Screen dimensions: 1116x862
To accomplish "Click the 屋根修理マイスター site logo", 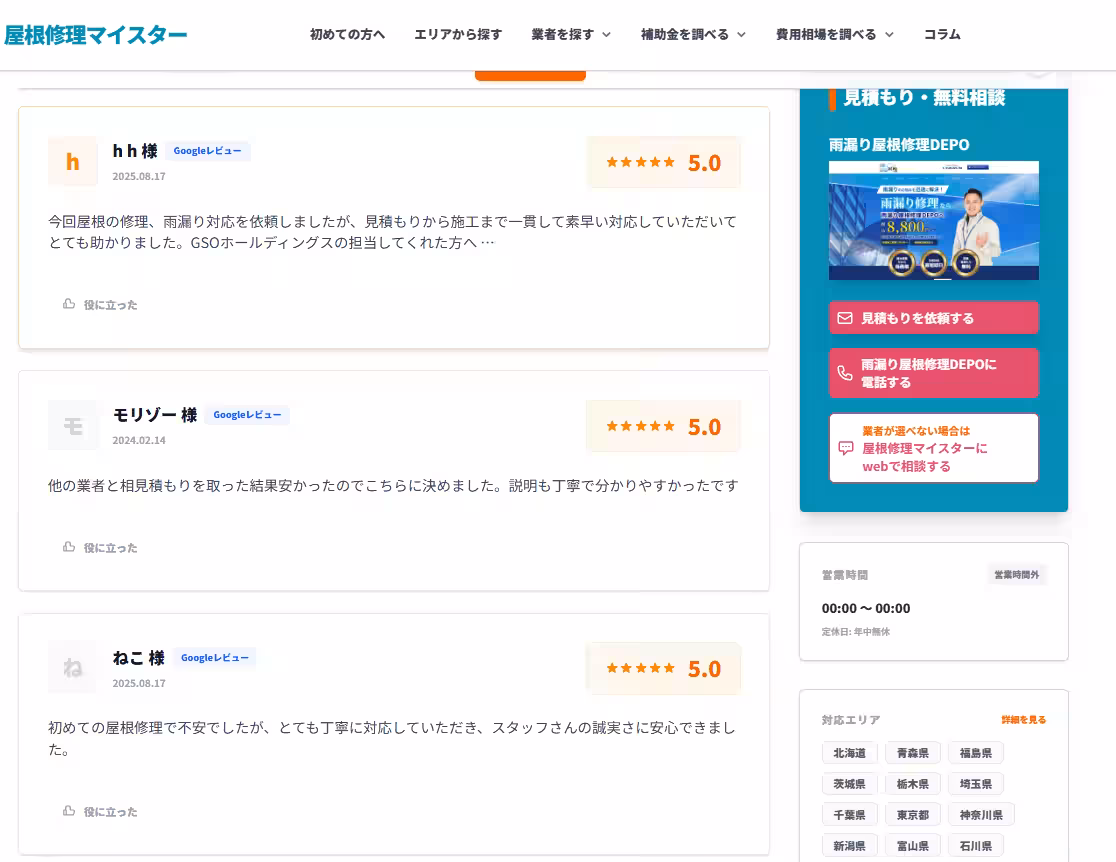I will (96, 34).
